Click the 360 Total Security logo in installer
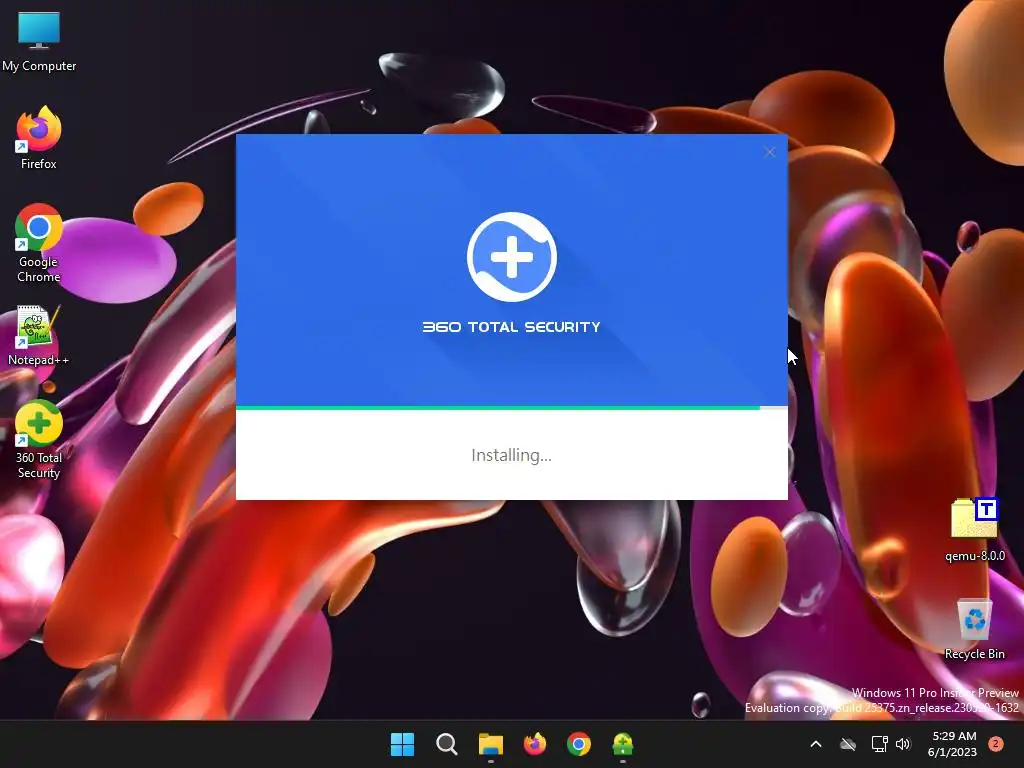 (x=512, y=257)
